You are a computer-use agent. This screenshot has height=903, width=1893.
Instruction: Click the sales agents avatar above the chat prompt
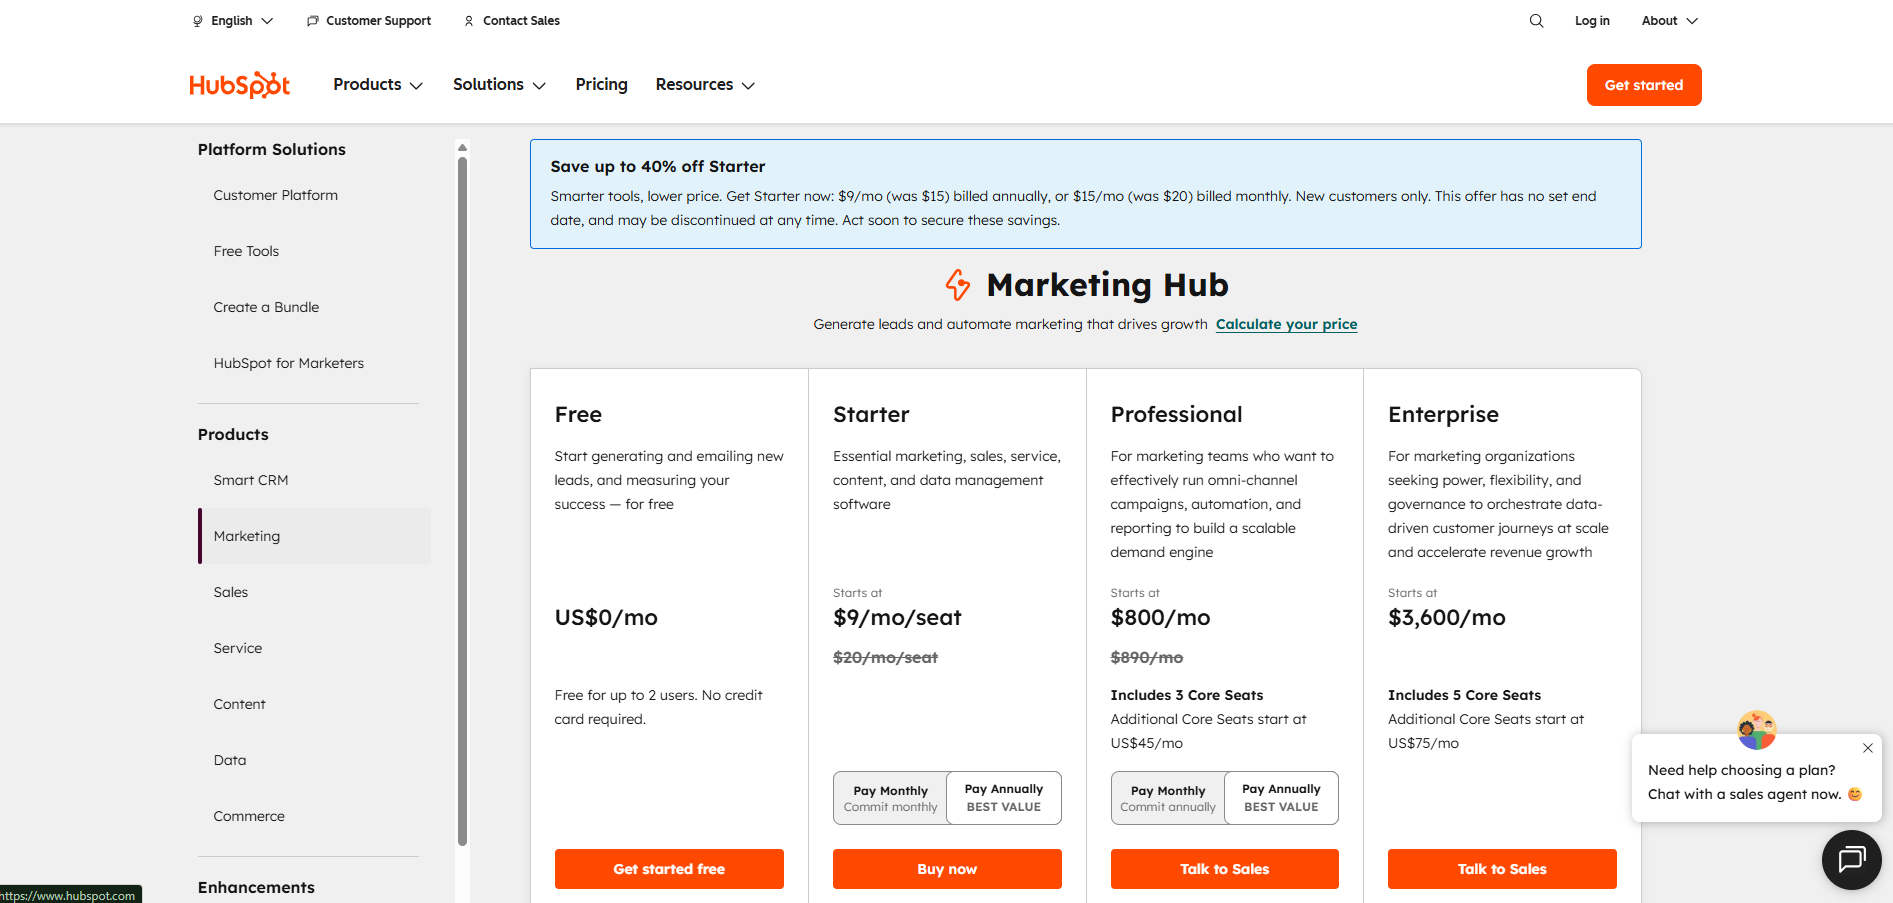(1757, 730)
